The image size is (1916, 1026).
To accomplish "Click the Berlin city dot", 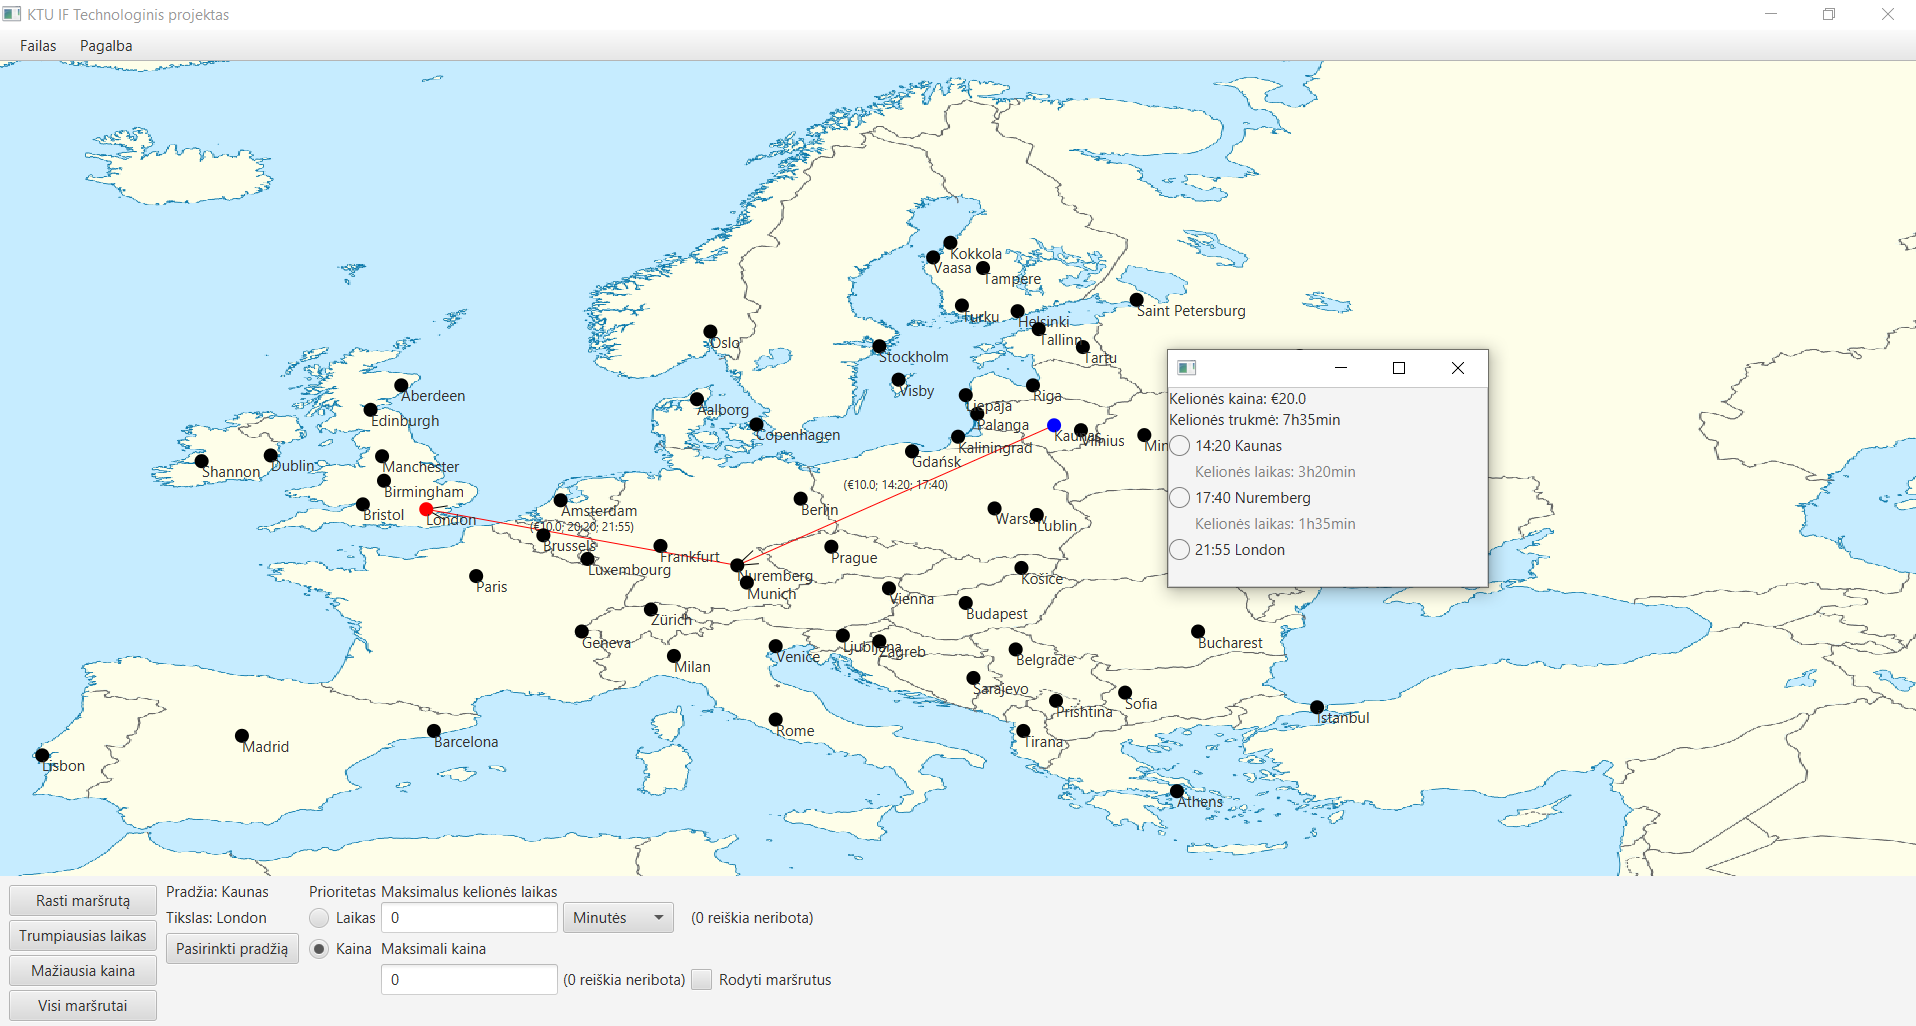I will (801, 498).
